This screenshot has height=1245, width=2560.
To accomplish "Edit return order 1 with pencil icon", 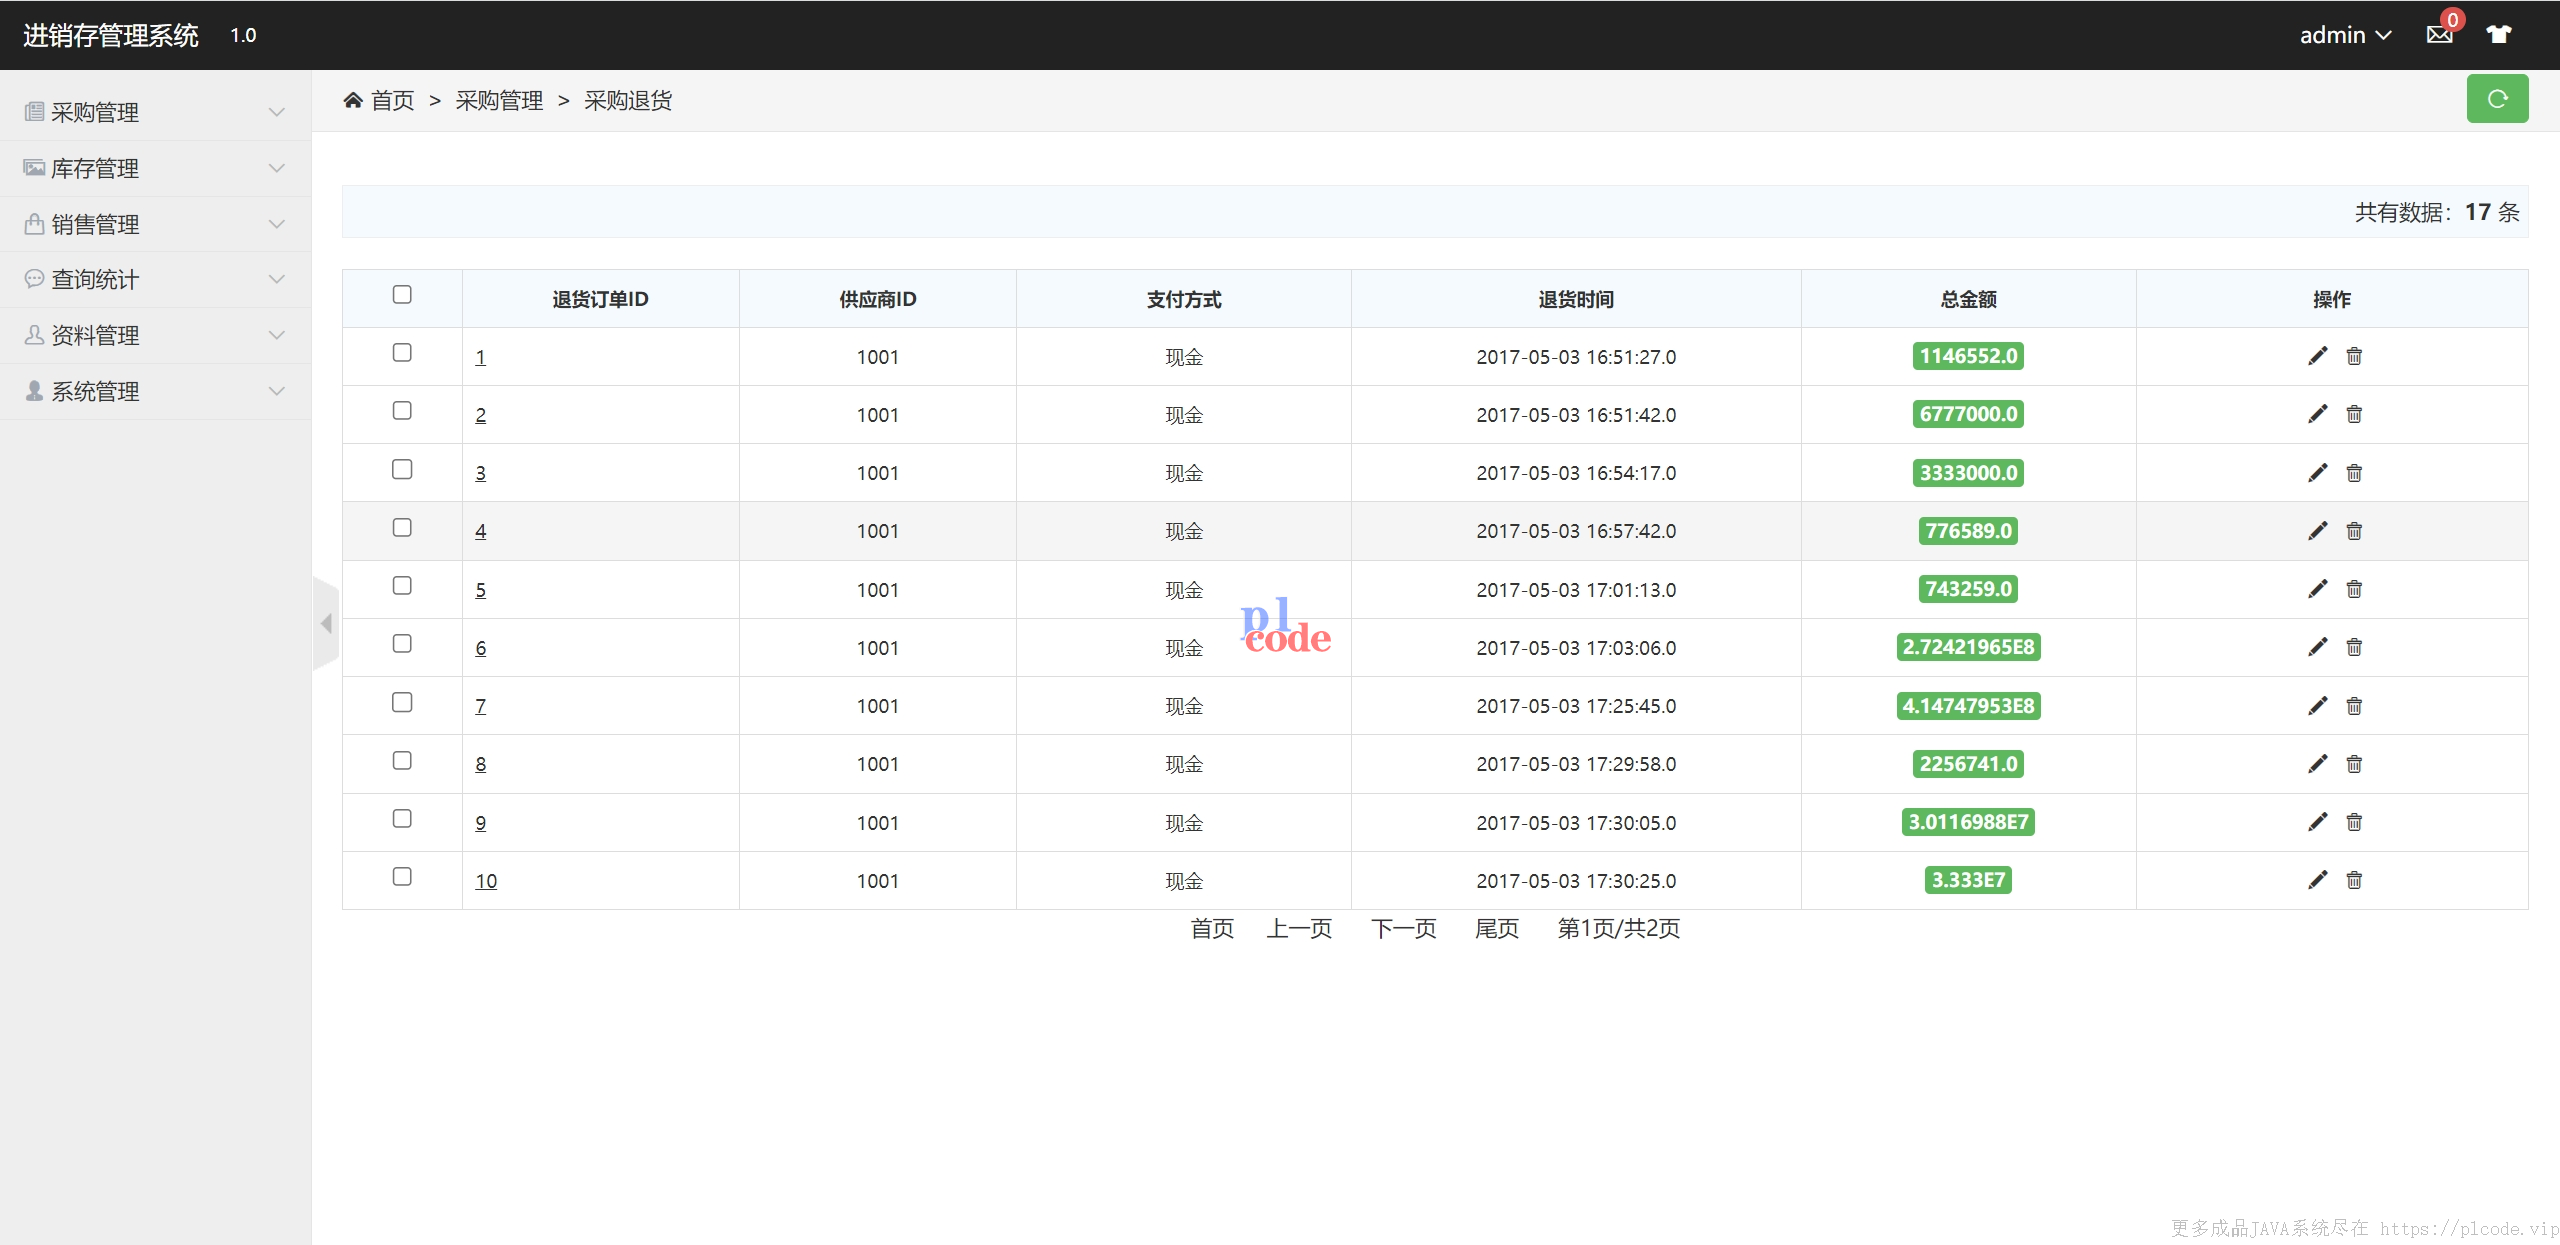I will (2317, 356).
